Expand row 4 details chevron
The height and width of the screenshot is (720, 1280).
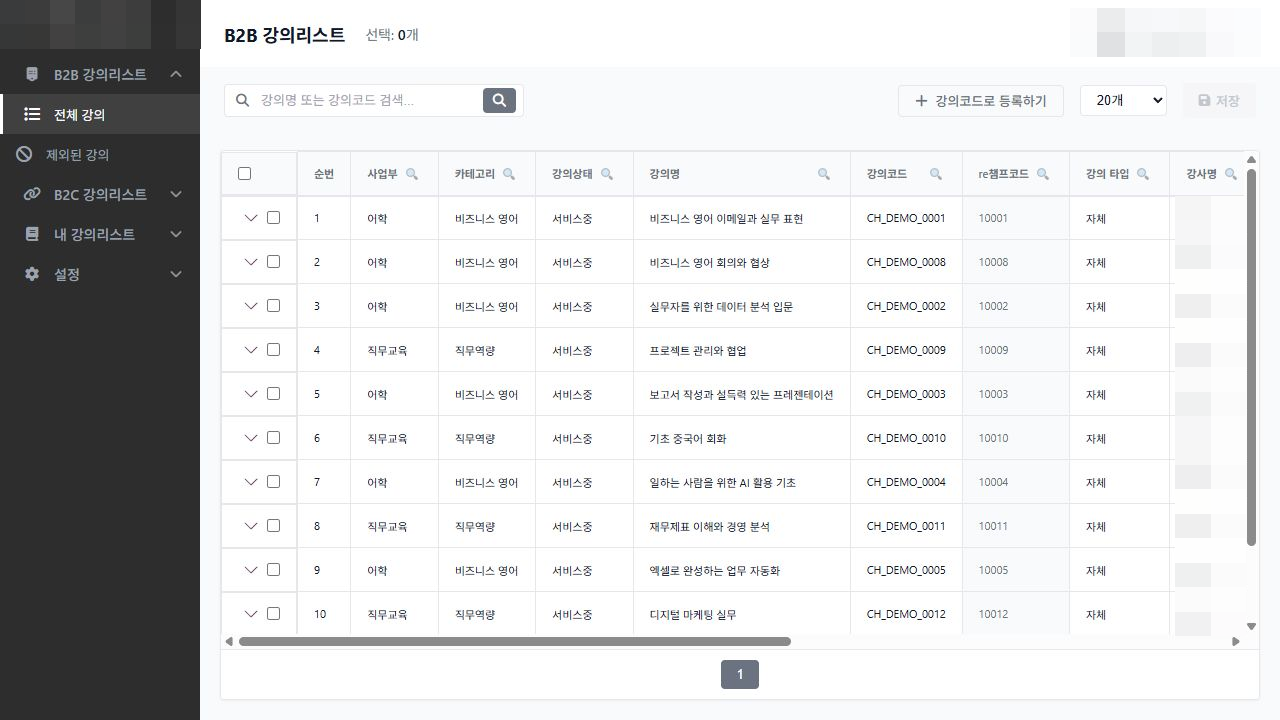coord(251,350)
